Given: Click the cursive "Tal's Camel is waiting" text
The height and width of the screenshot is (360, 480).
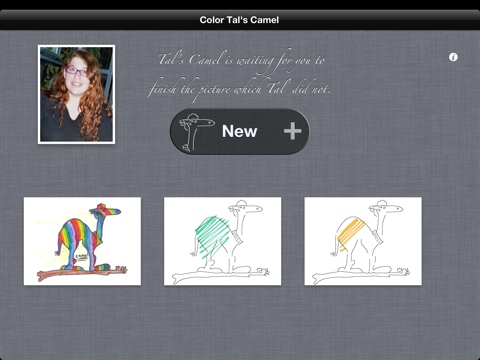Looking at the screenshot, I should [240, 75].
